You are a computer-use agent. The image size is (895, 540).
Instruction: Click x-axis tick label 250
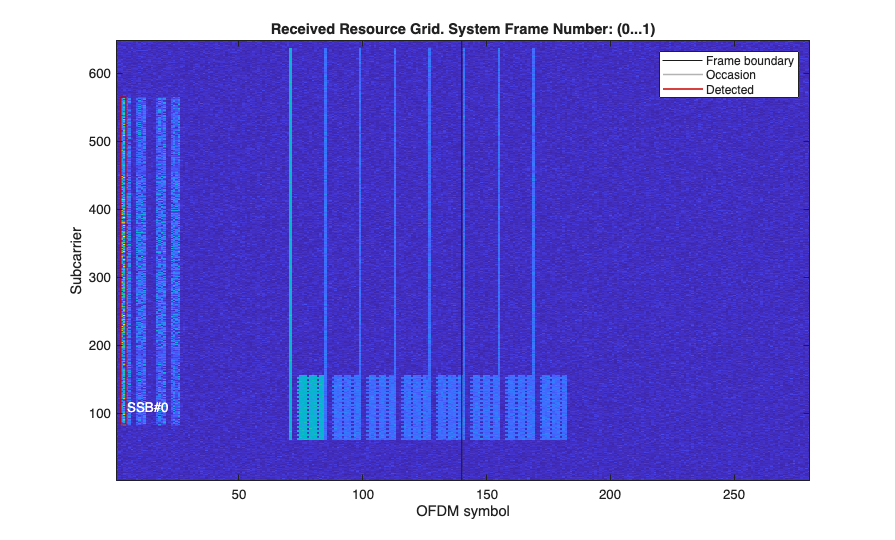[x=733, y=494]
